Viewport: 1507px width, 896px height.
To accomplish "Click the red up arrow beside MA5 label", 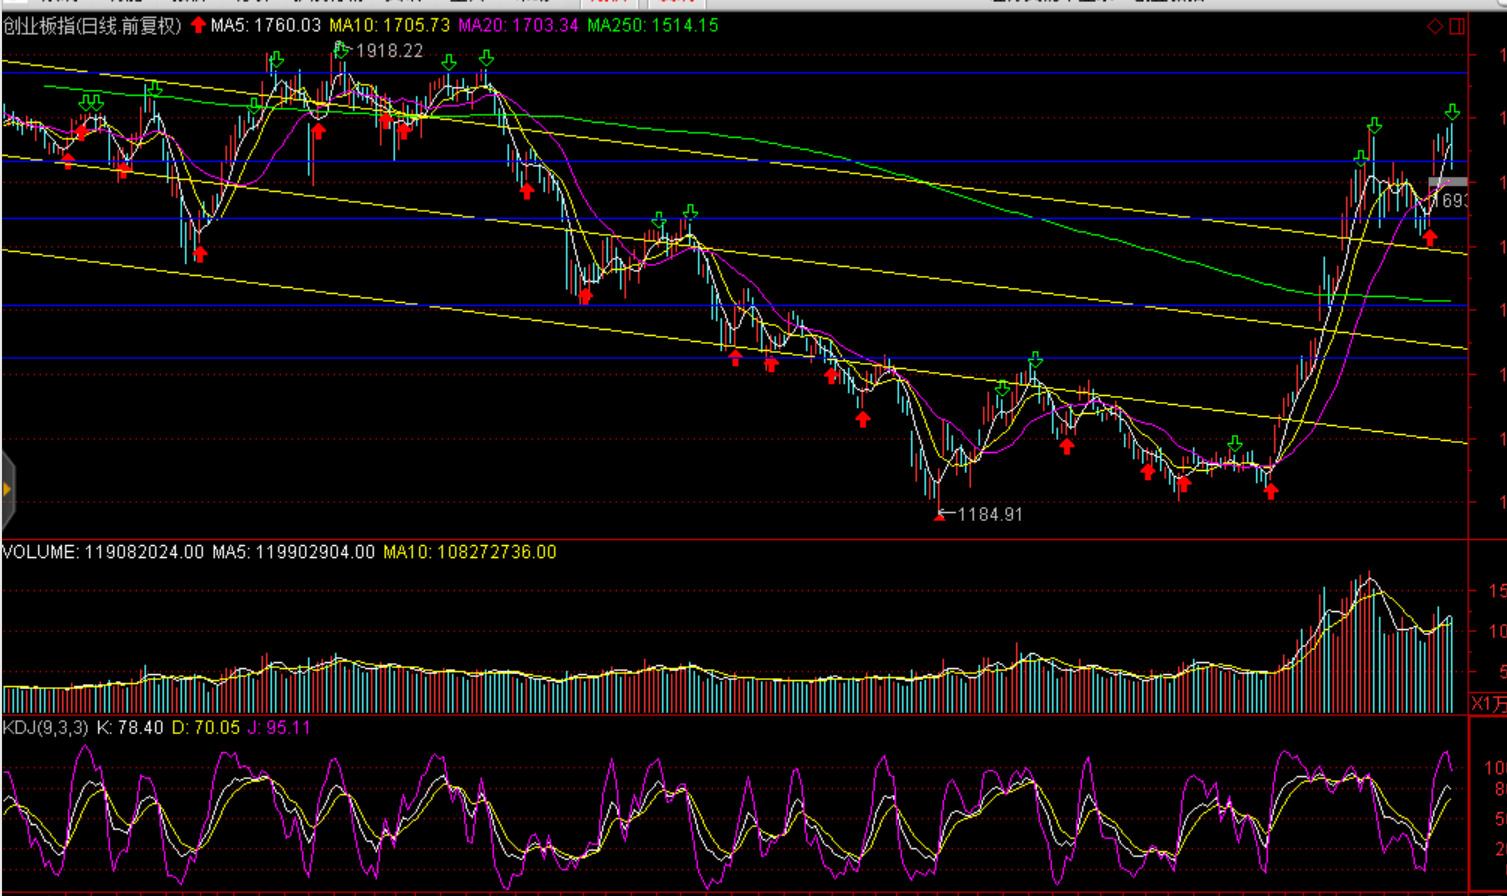I will coord(198,25).
